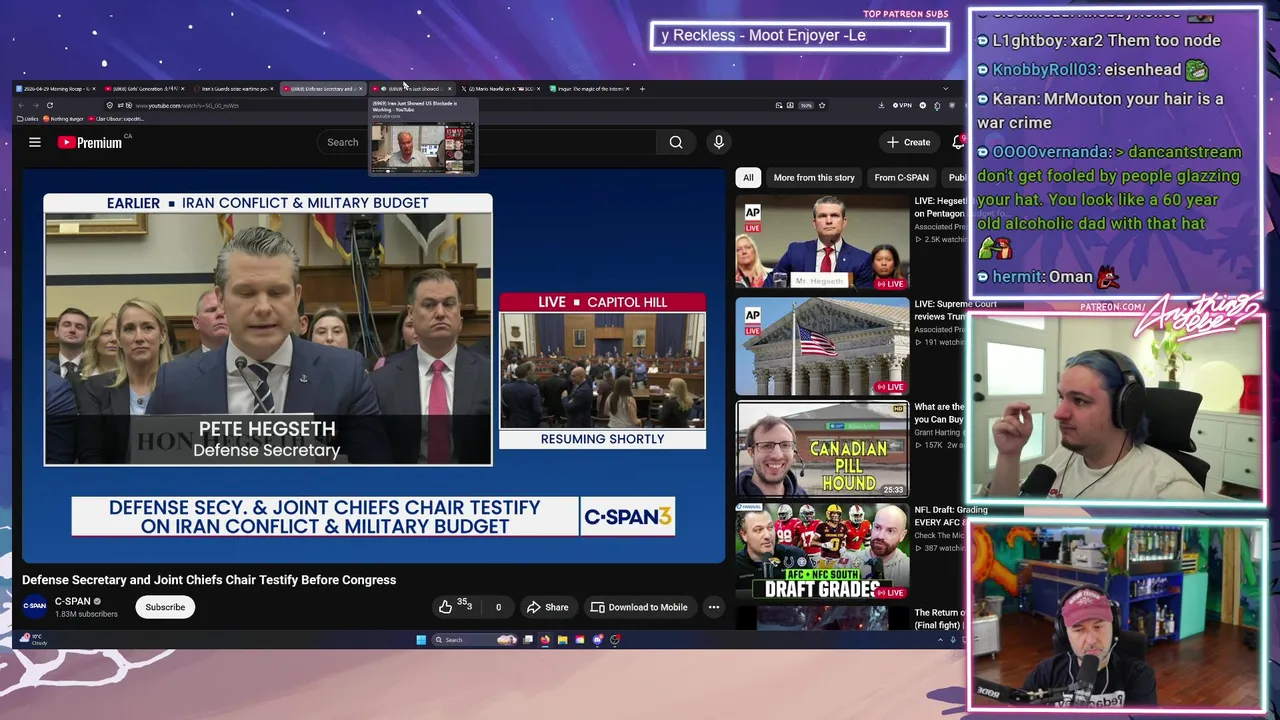Reload the page with refresh icon
1280x720 pixels.
pos(50,105)
